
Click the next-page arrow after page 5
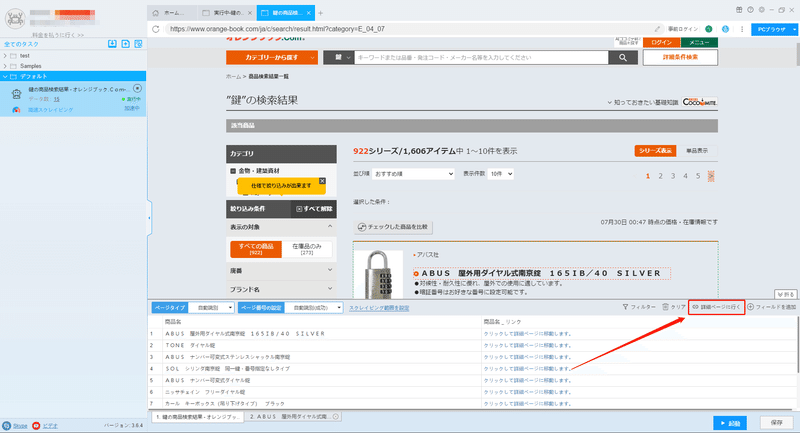click(x=711, y=176)
